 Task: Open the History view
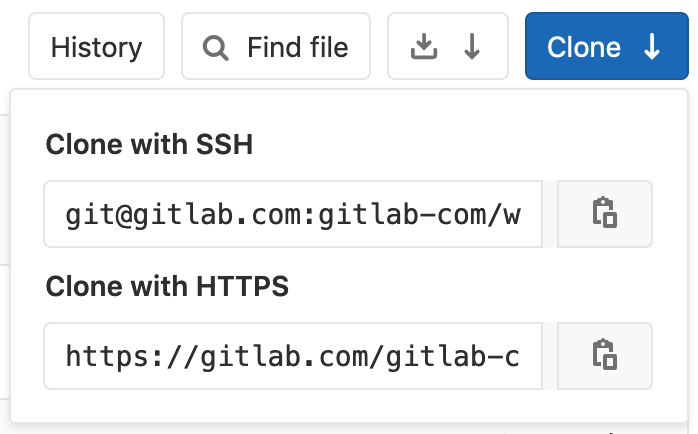96,46
